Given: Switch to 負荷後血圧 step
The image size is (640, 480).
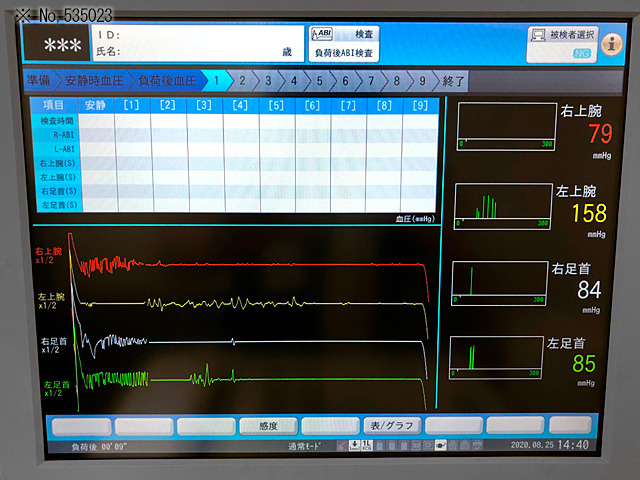Looking at the screenshot, I should (x=167, y=80).
